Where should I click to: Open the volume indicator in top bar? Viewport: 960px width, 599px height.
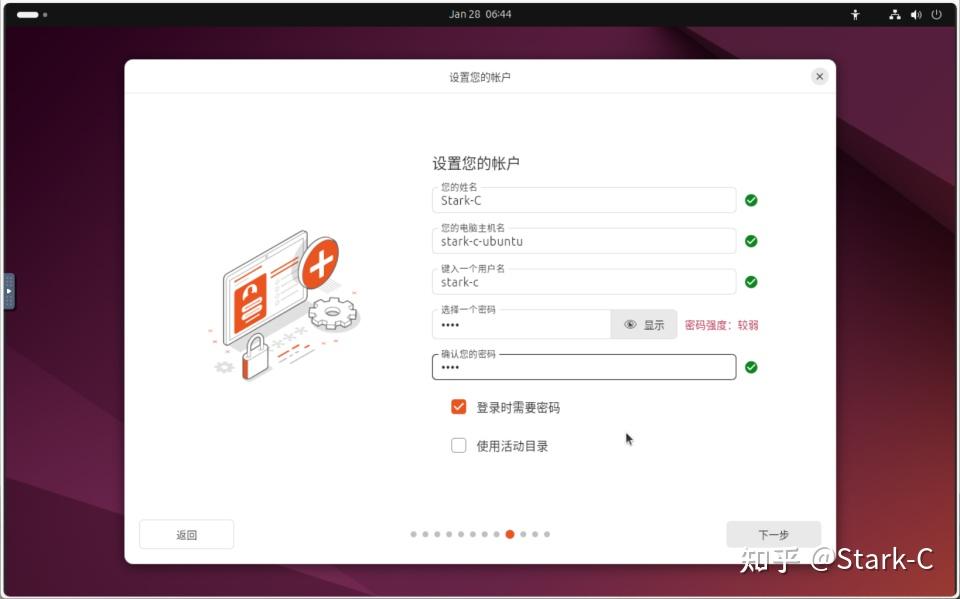click(x=916, y=15)
